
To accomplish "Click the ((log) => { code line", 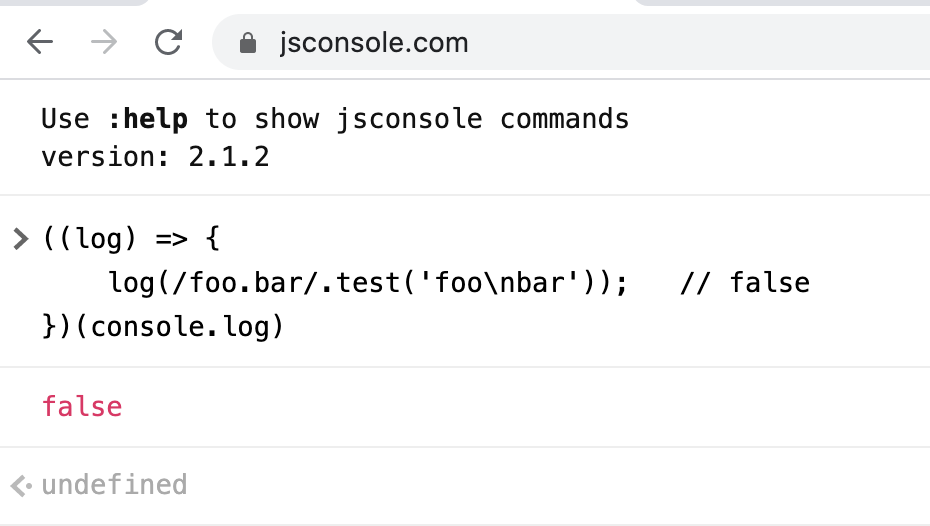I will 131,239.
